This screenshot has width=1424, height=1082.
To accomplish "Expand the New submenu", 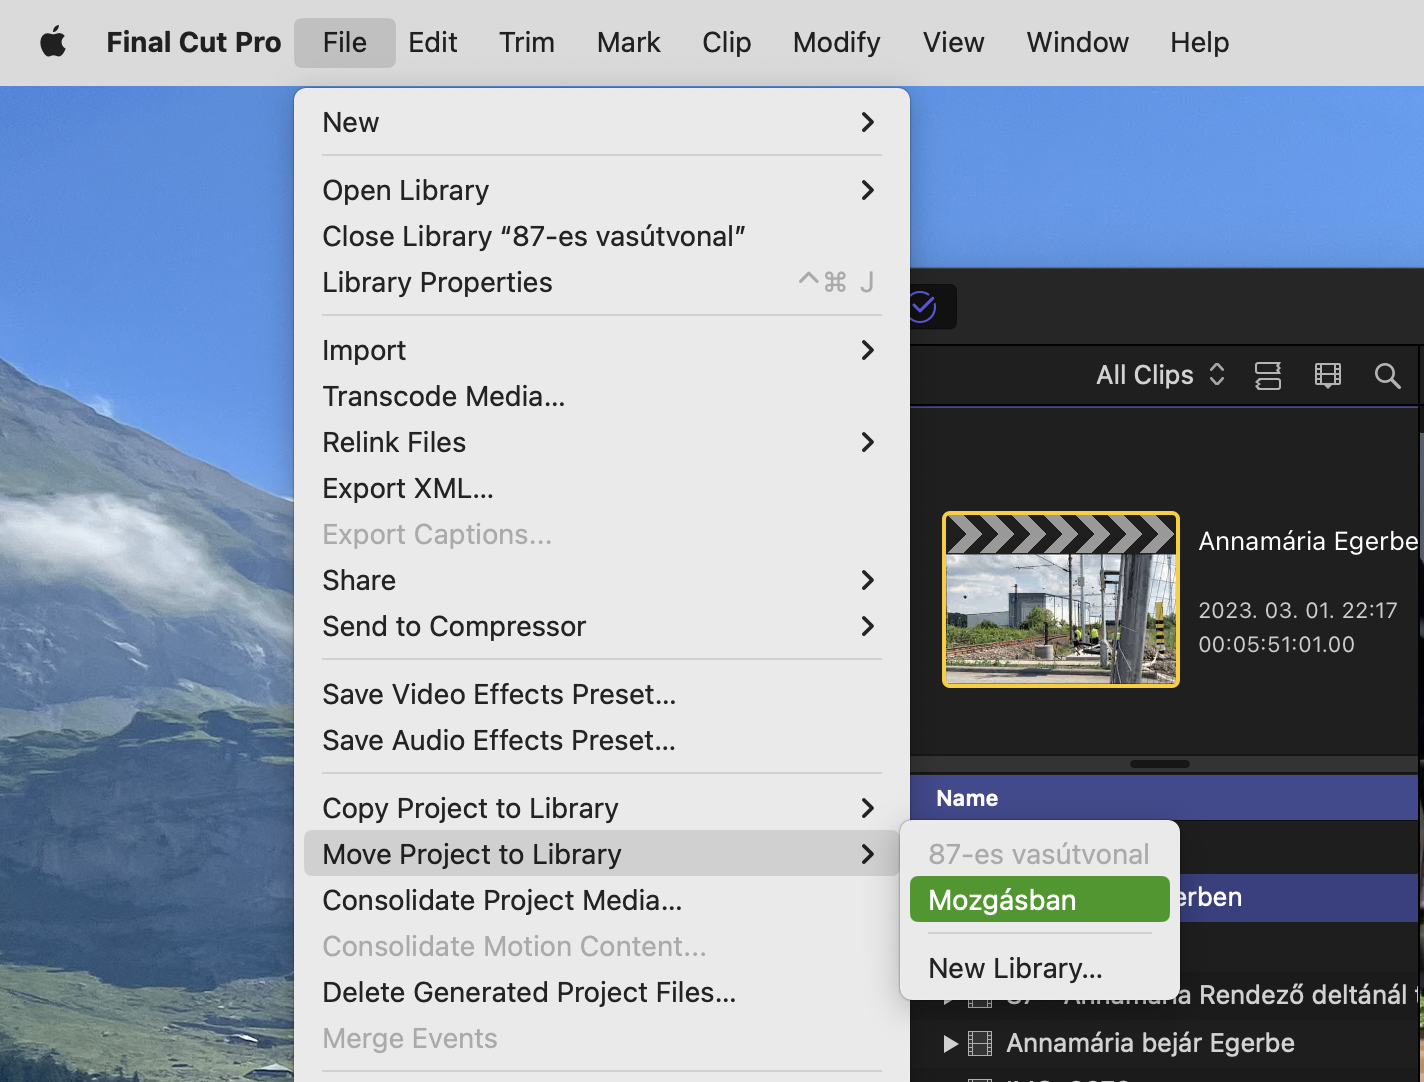I will [x=602, y=122].
